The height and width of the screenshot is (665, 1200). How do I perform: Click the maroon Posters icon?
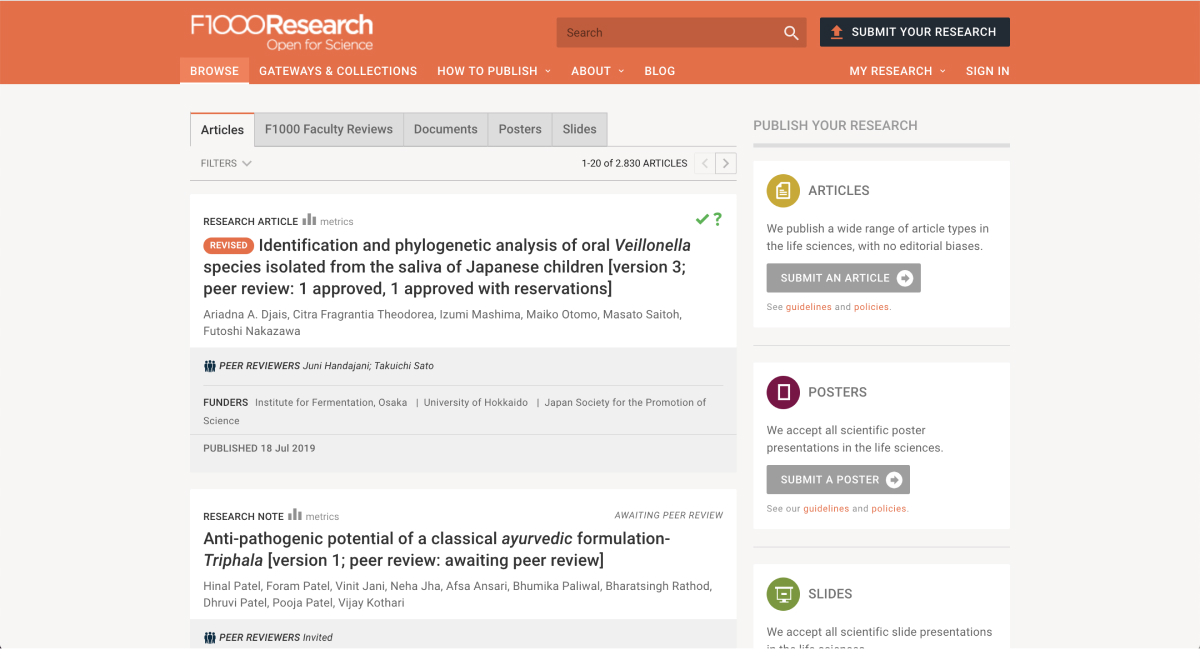[x=783, y=392]
